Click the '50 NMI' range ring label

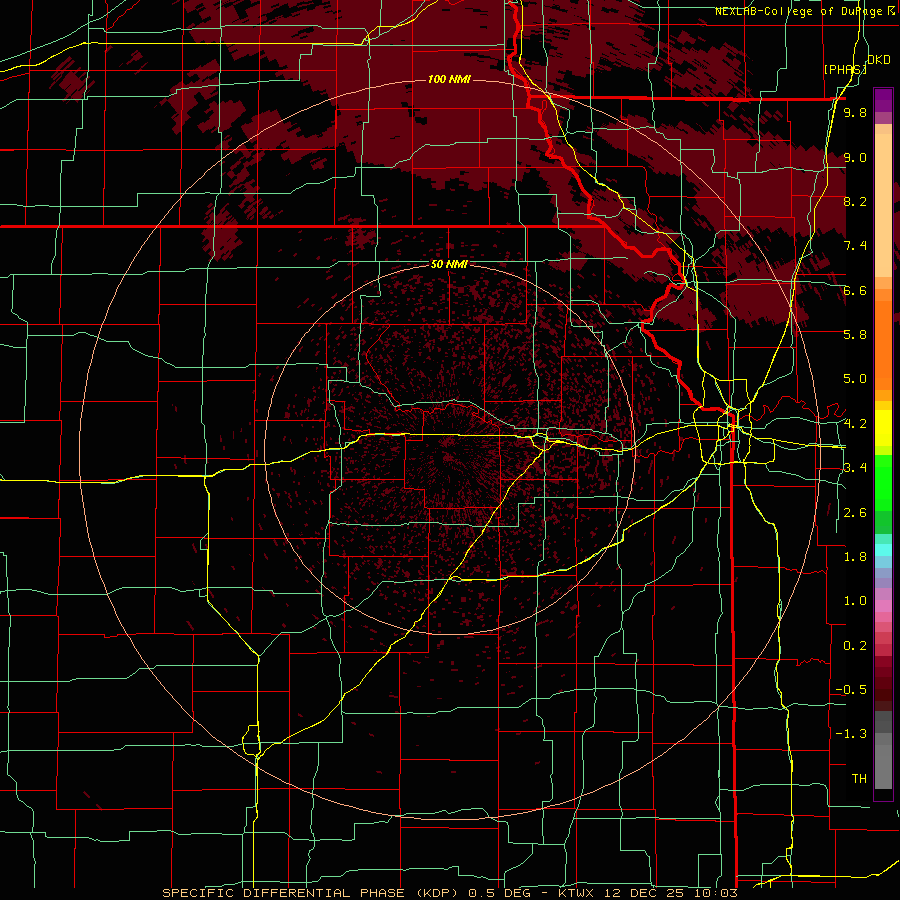click(x=449, y=264)
